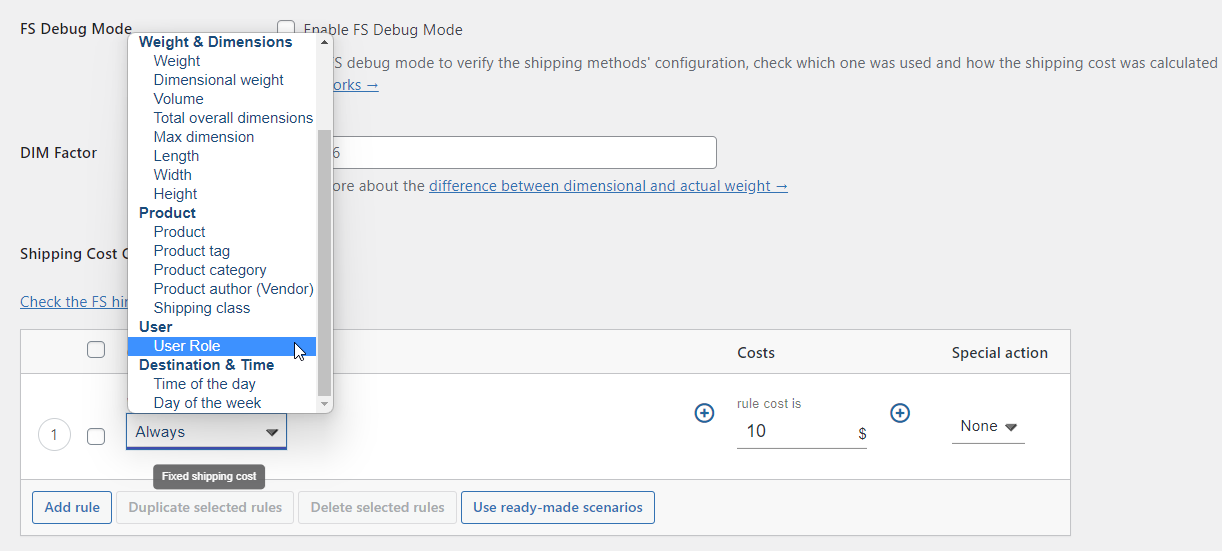
Task: Click the scroll down arrow in dropdown list
Action: pos(324,403)
